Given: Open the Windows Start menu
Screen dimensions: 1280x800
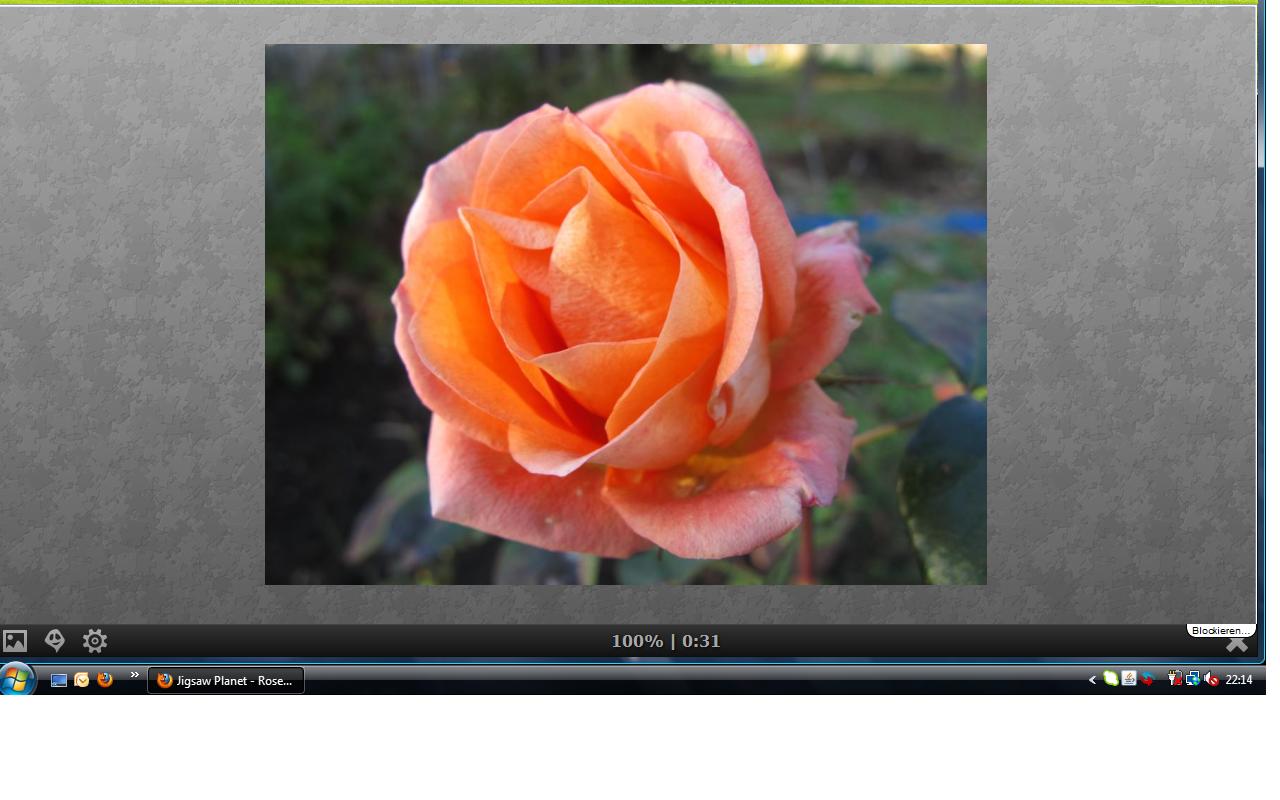Looking at the screenshot, I should [x=17, y=680].
